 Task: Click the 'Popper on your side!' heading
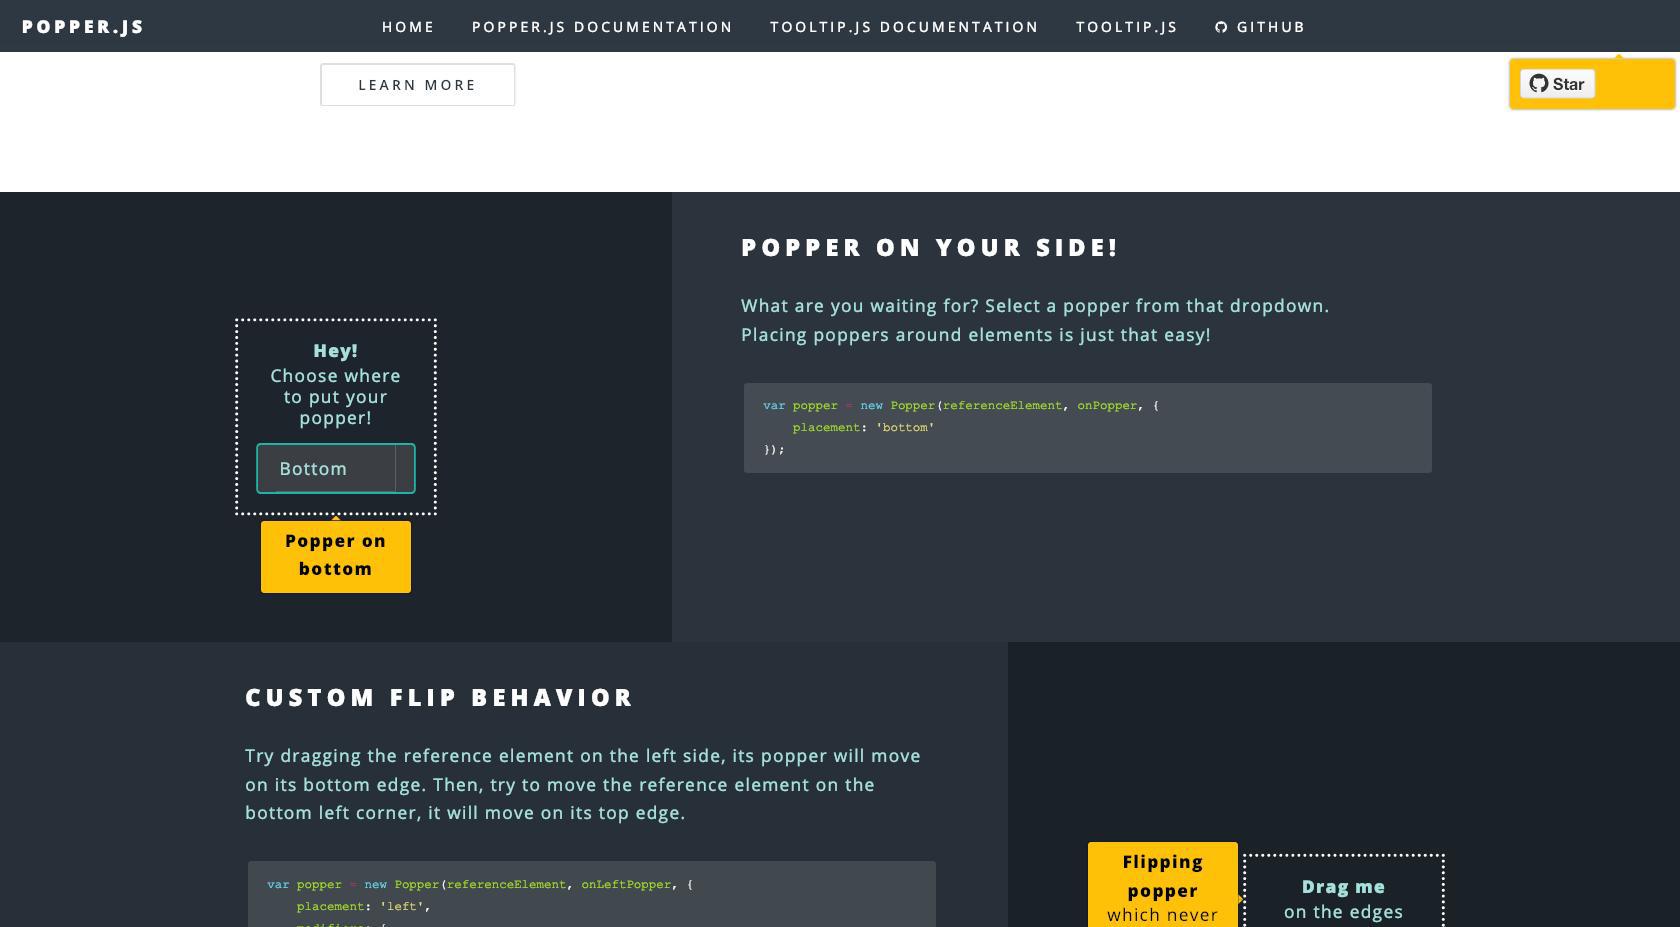930,247
